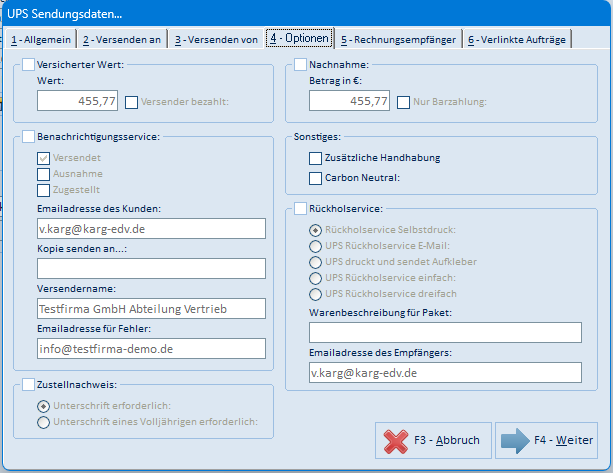Go to the 3 - Versenden von tab
The width and height of the screenshot is (613, 473).
[216, 39]
